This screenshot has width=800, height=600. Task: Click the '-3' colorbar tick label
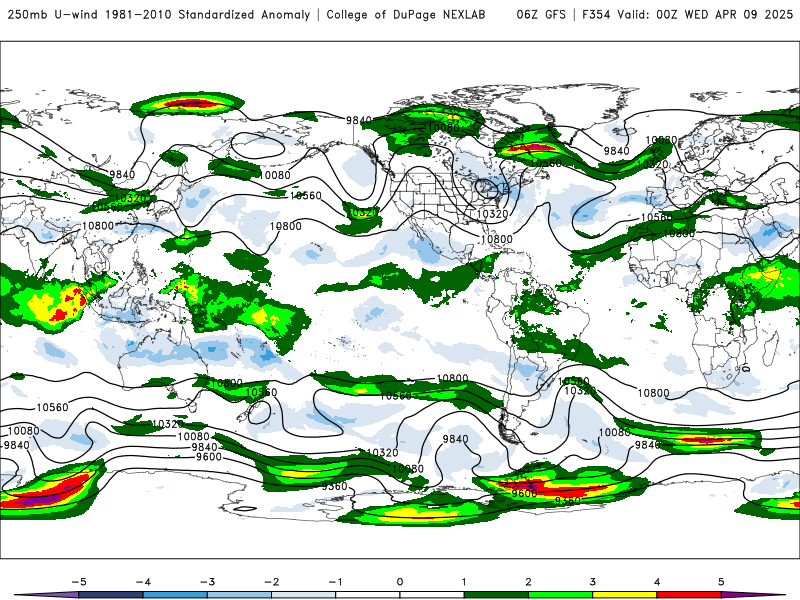207,582
